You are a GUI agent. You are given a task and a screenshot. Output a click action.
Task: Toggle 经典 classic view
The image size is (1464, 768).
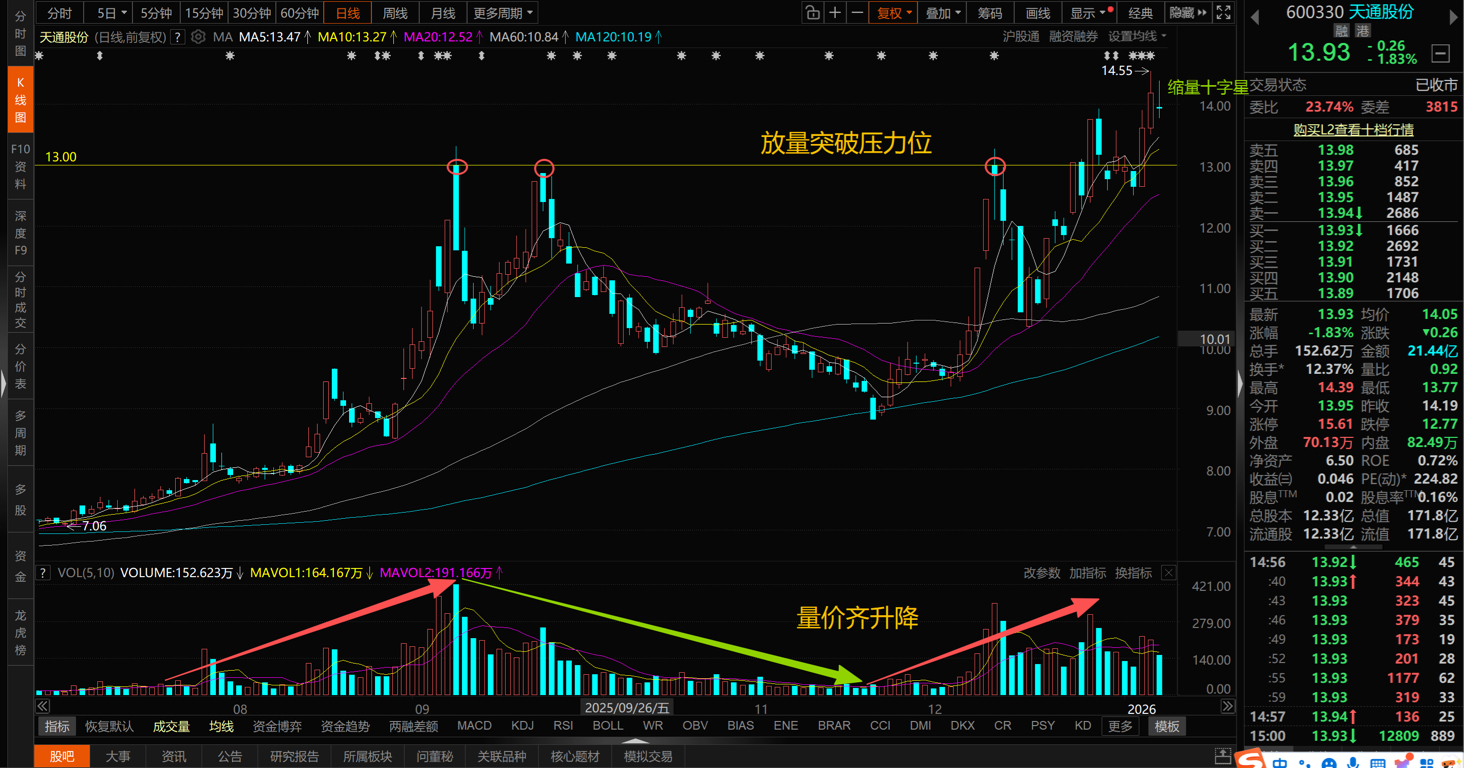(1140, 13)
